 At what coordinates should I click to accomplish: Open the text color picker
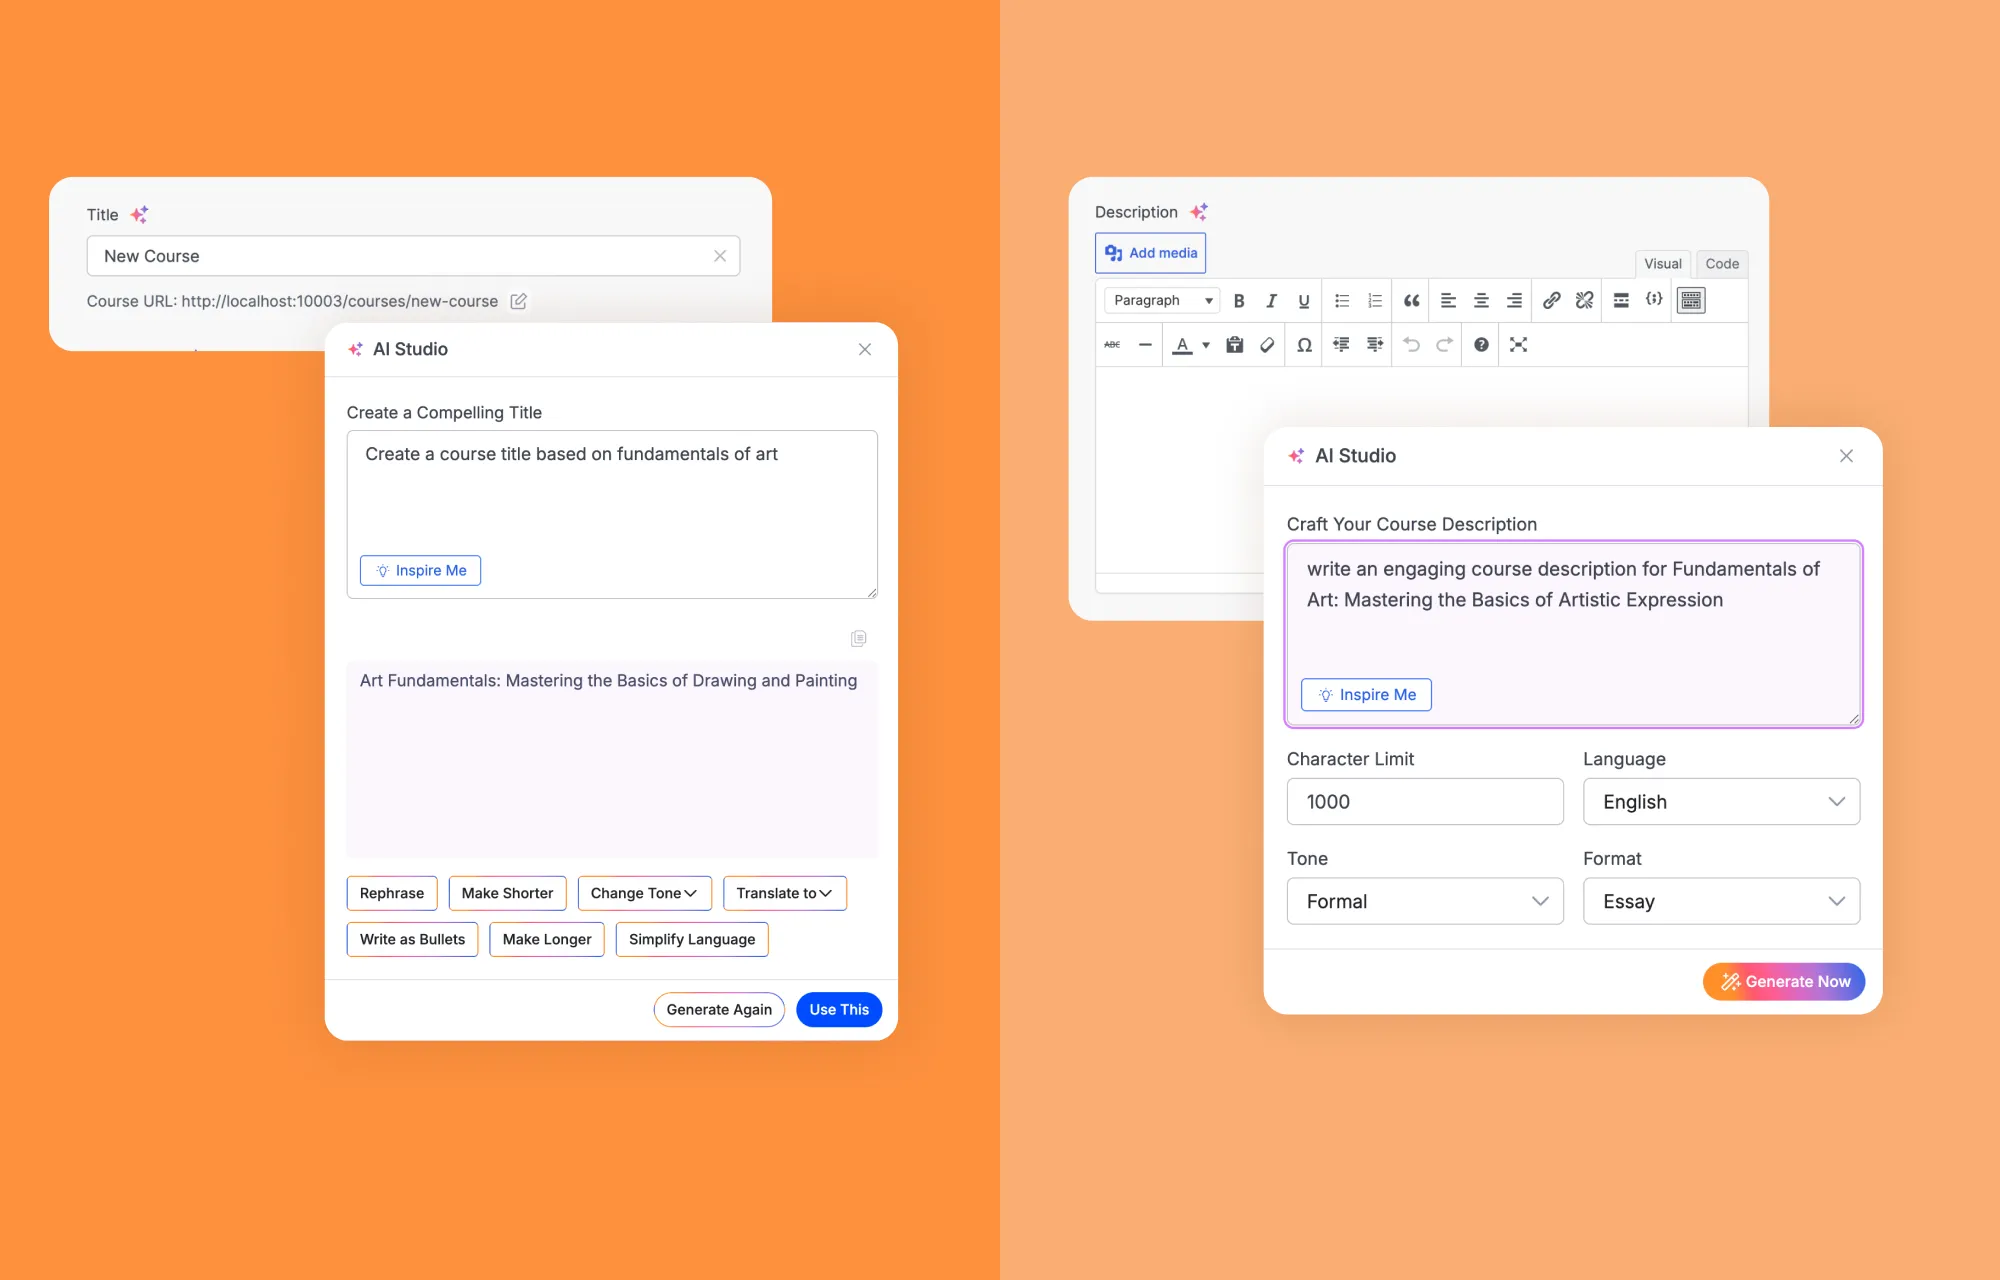click(x=1182, y=344)
